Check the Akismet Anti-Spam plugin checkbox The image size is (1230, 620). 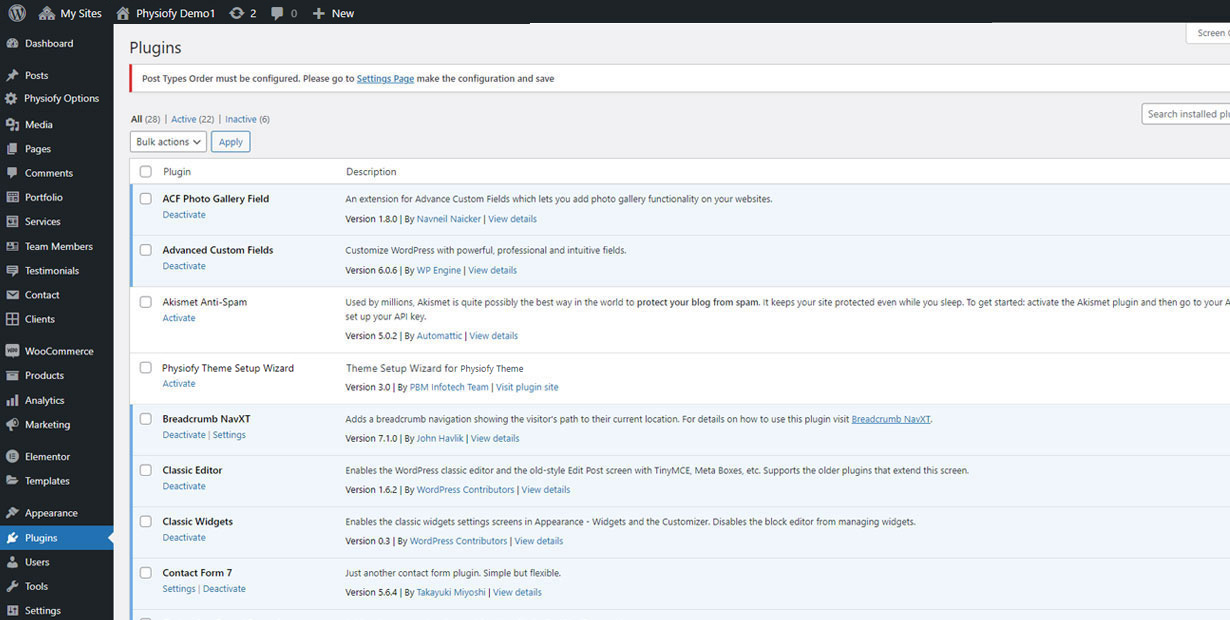pos(146,302)
